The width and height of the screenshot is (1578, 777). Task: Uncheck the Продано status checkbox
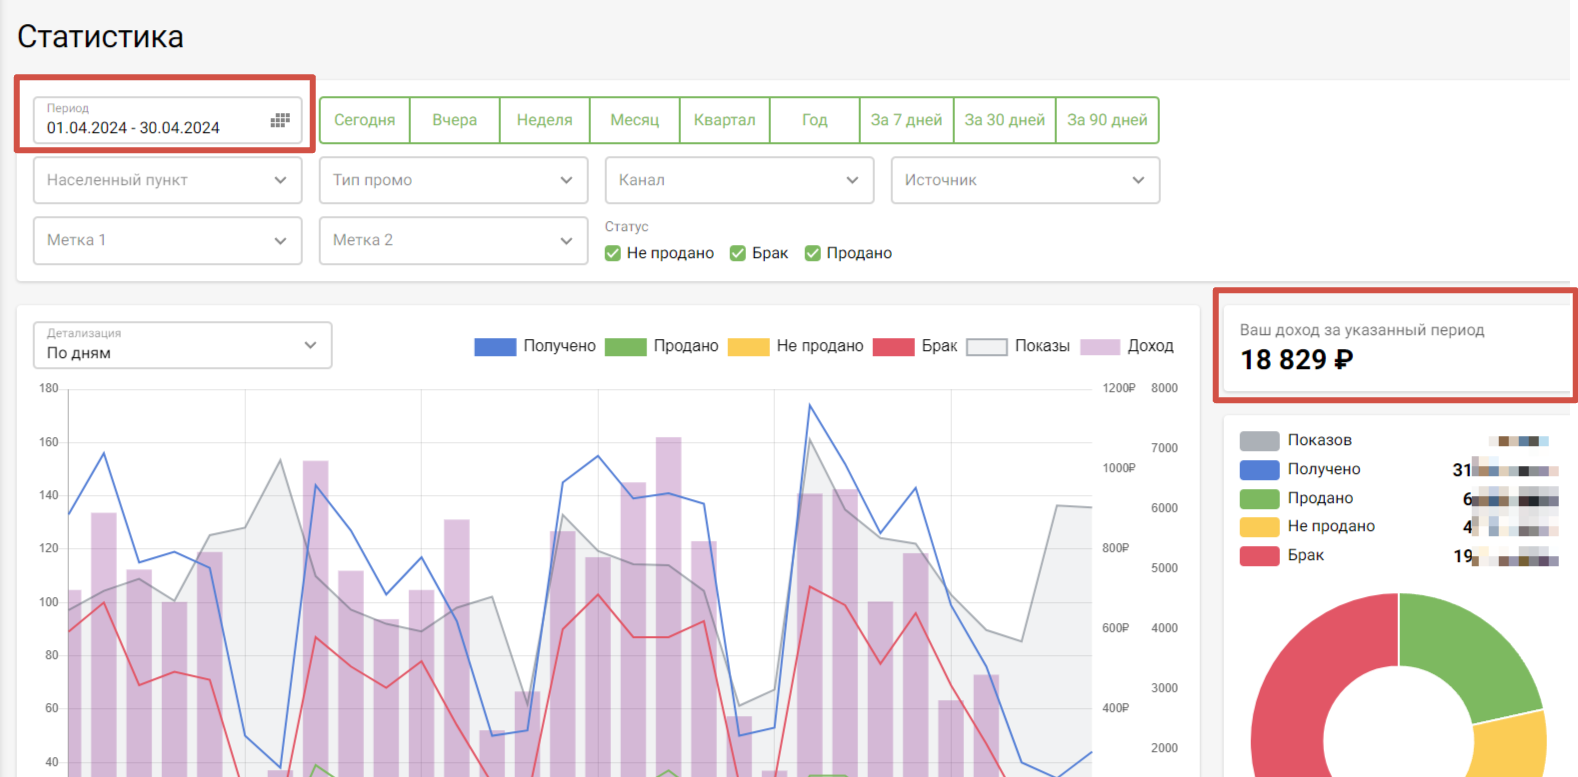pos(813,253)
